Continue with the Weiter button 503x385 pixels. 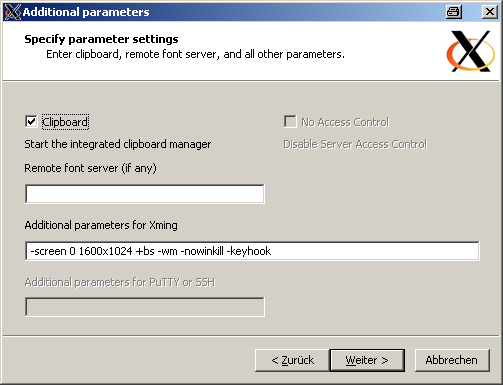point(367,360)
